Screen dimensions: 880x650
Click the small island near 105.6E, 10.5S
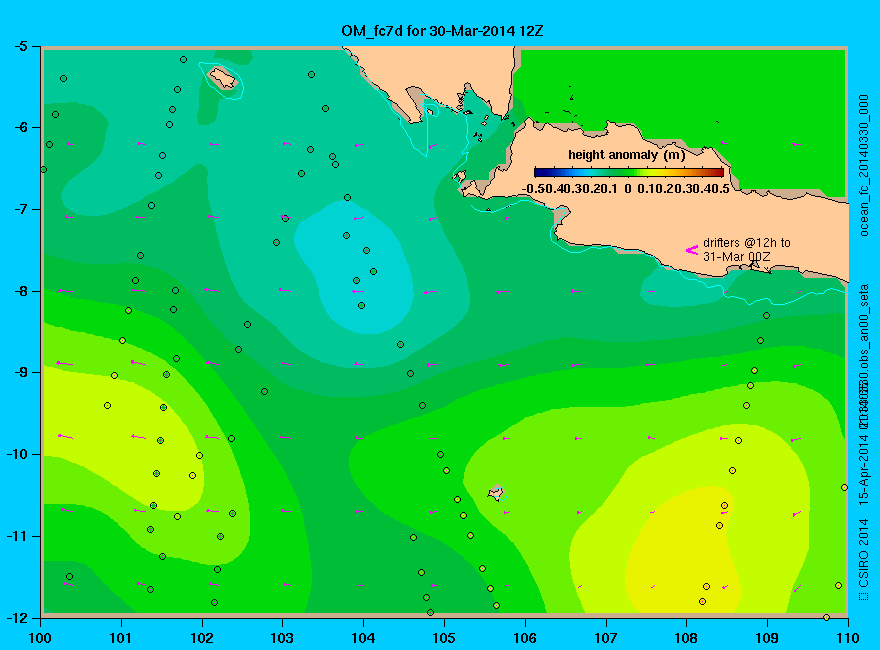[x=496, y=492]
